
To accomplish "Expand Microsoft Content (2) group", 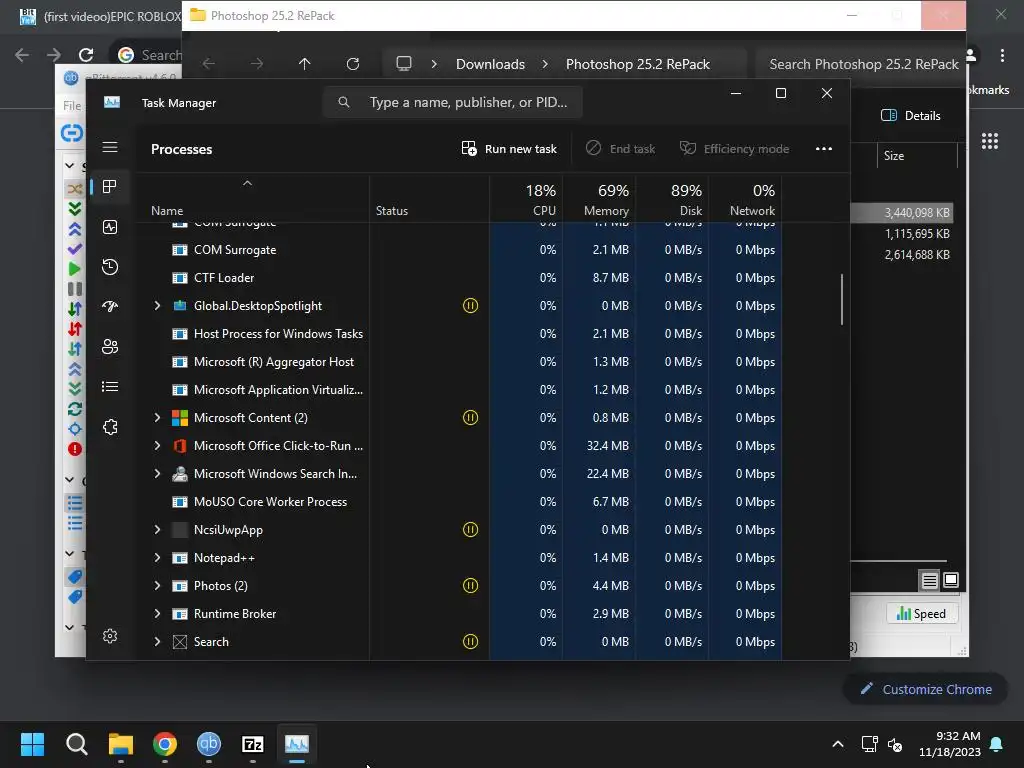I will pos(157,417).
